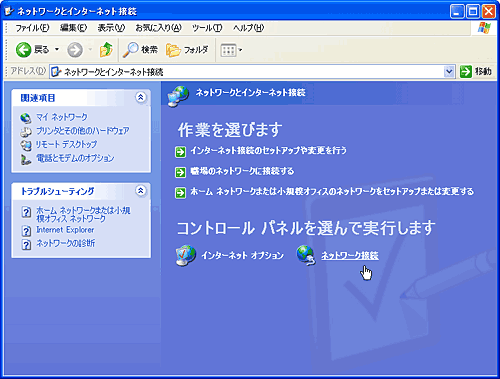Open the リモート デスクトップ link

[x=66, y=144]
